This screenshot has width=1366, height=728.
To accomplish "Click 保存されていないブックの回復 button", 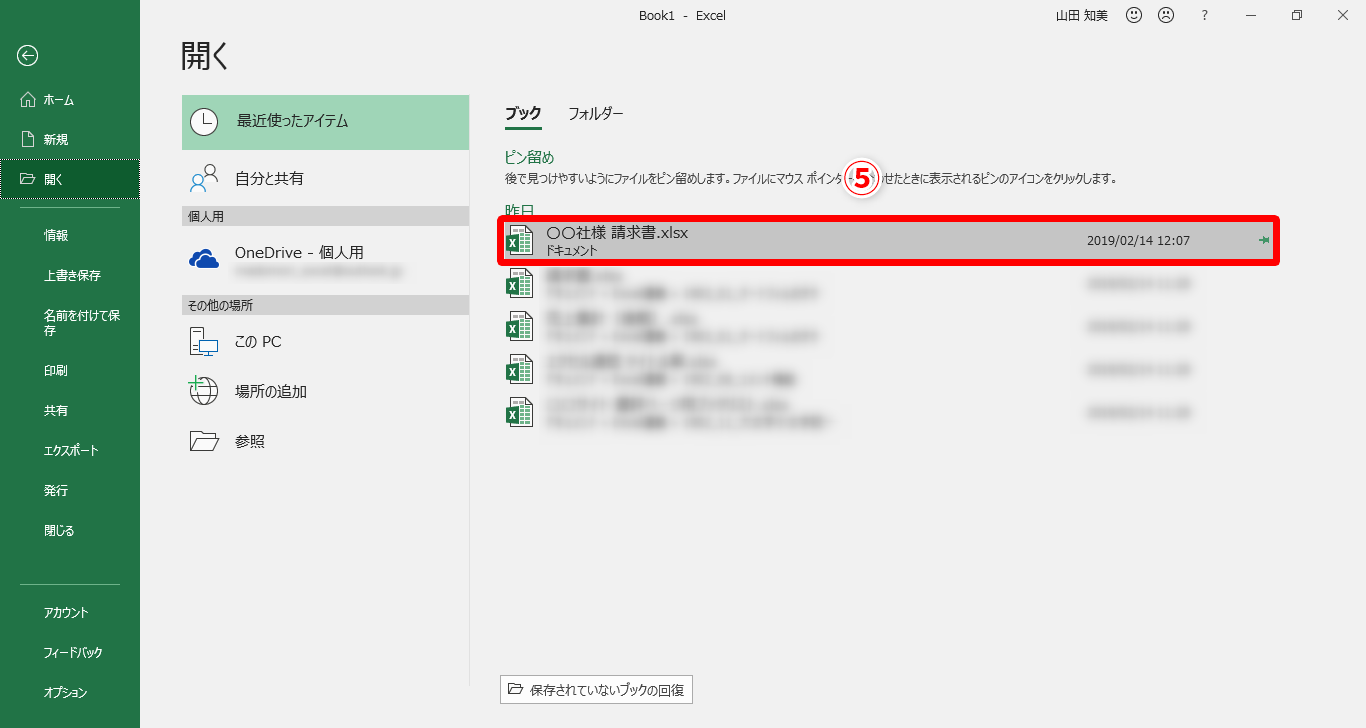I will click(x=597, y=690).
